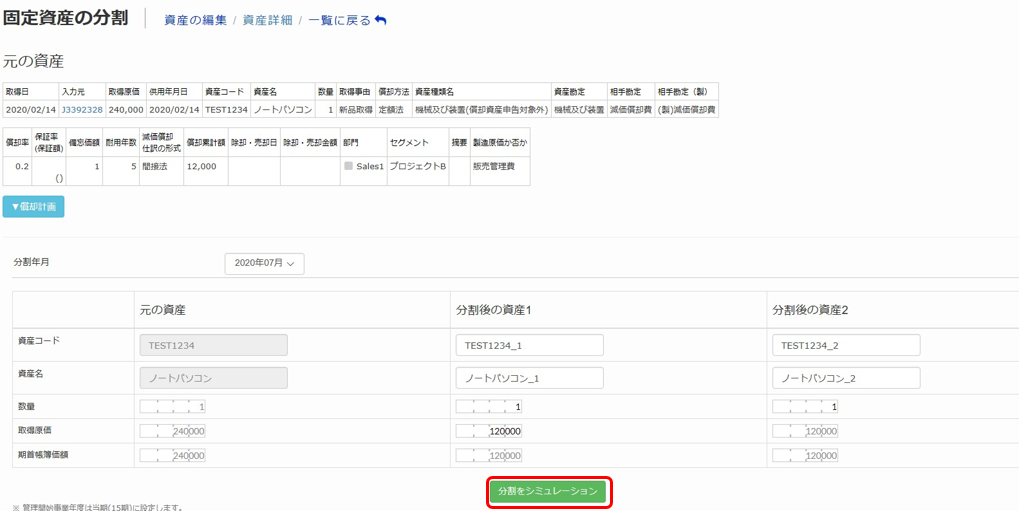This screenshot has height=511, width=1019.
Task: Click the 分割をシミュレーション button
Action: click(548, 492)
